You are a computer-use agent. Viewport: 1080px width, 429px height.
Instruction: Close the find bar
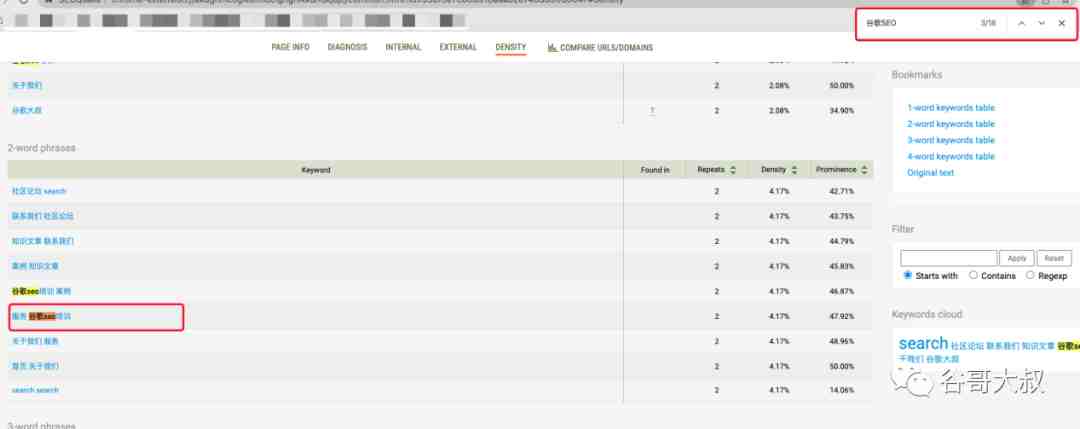pyautogui.click(x=1061, y=23)
